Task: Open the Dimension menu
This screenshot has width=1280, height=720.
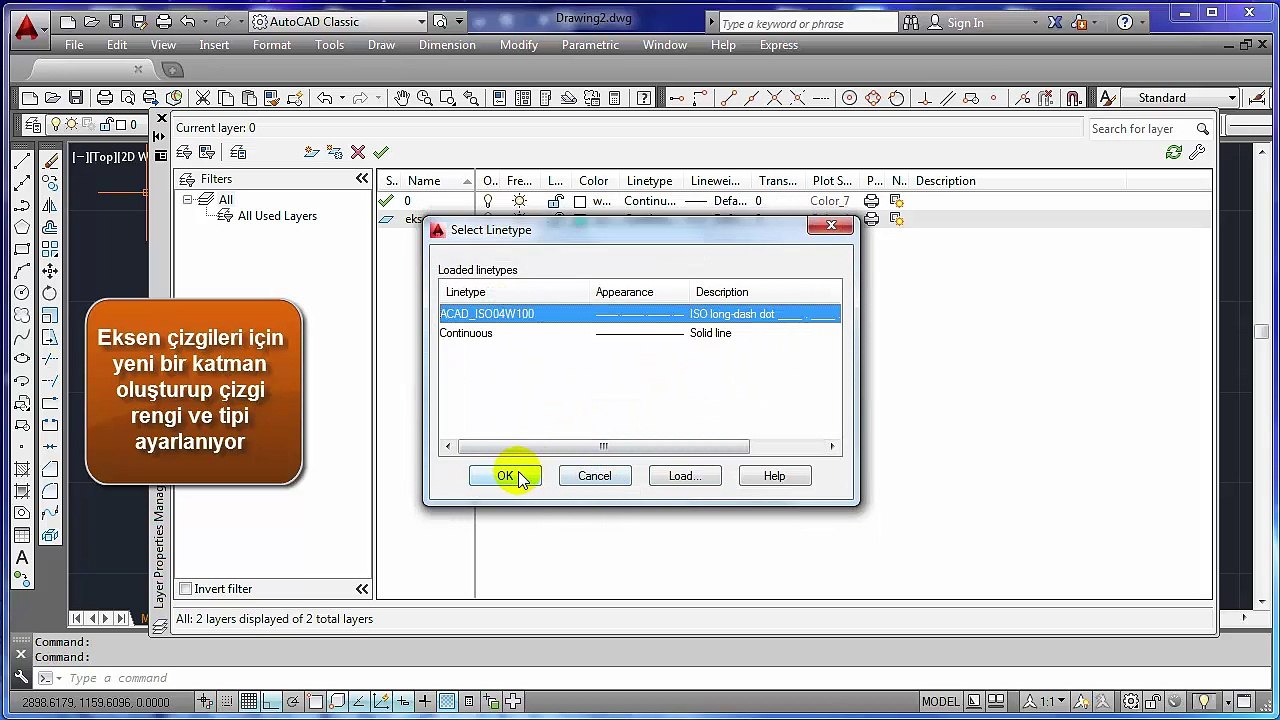Action: (447, 45)
